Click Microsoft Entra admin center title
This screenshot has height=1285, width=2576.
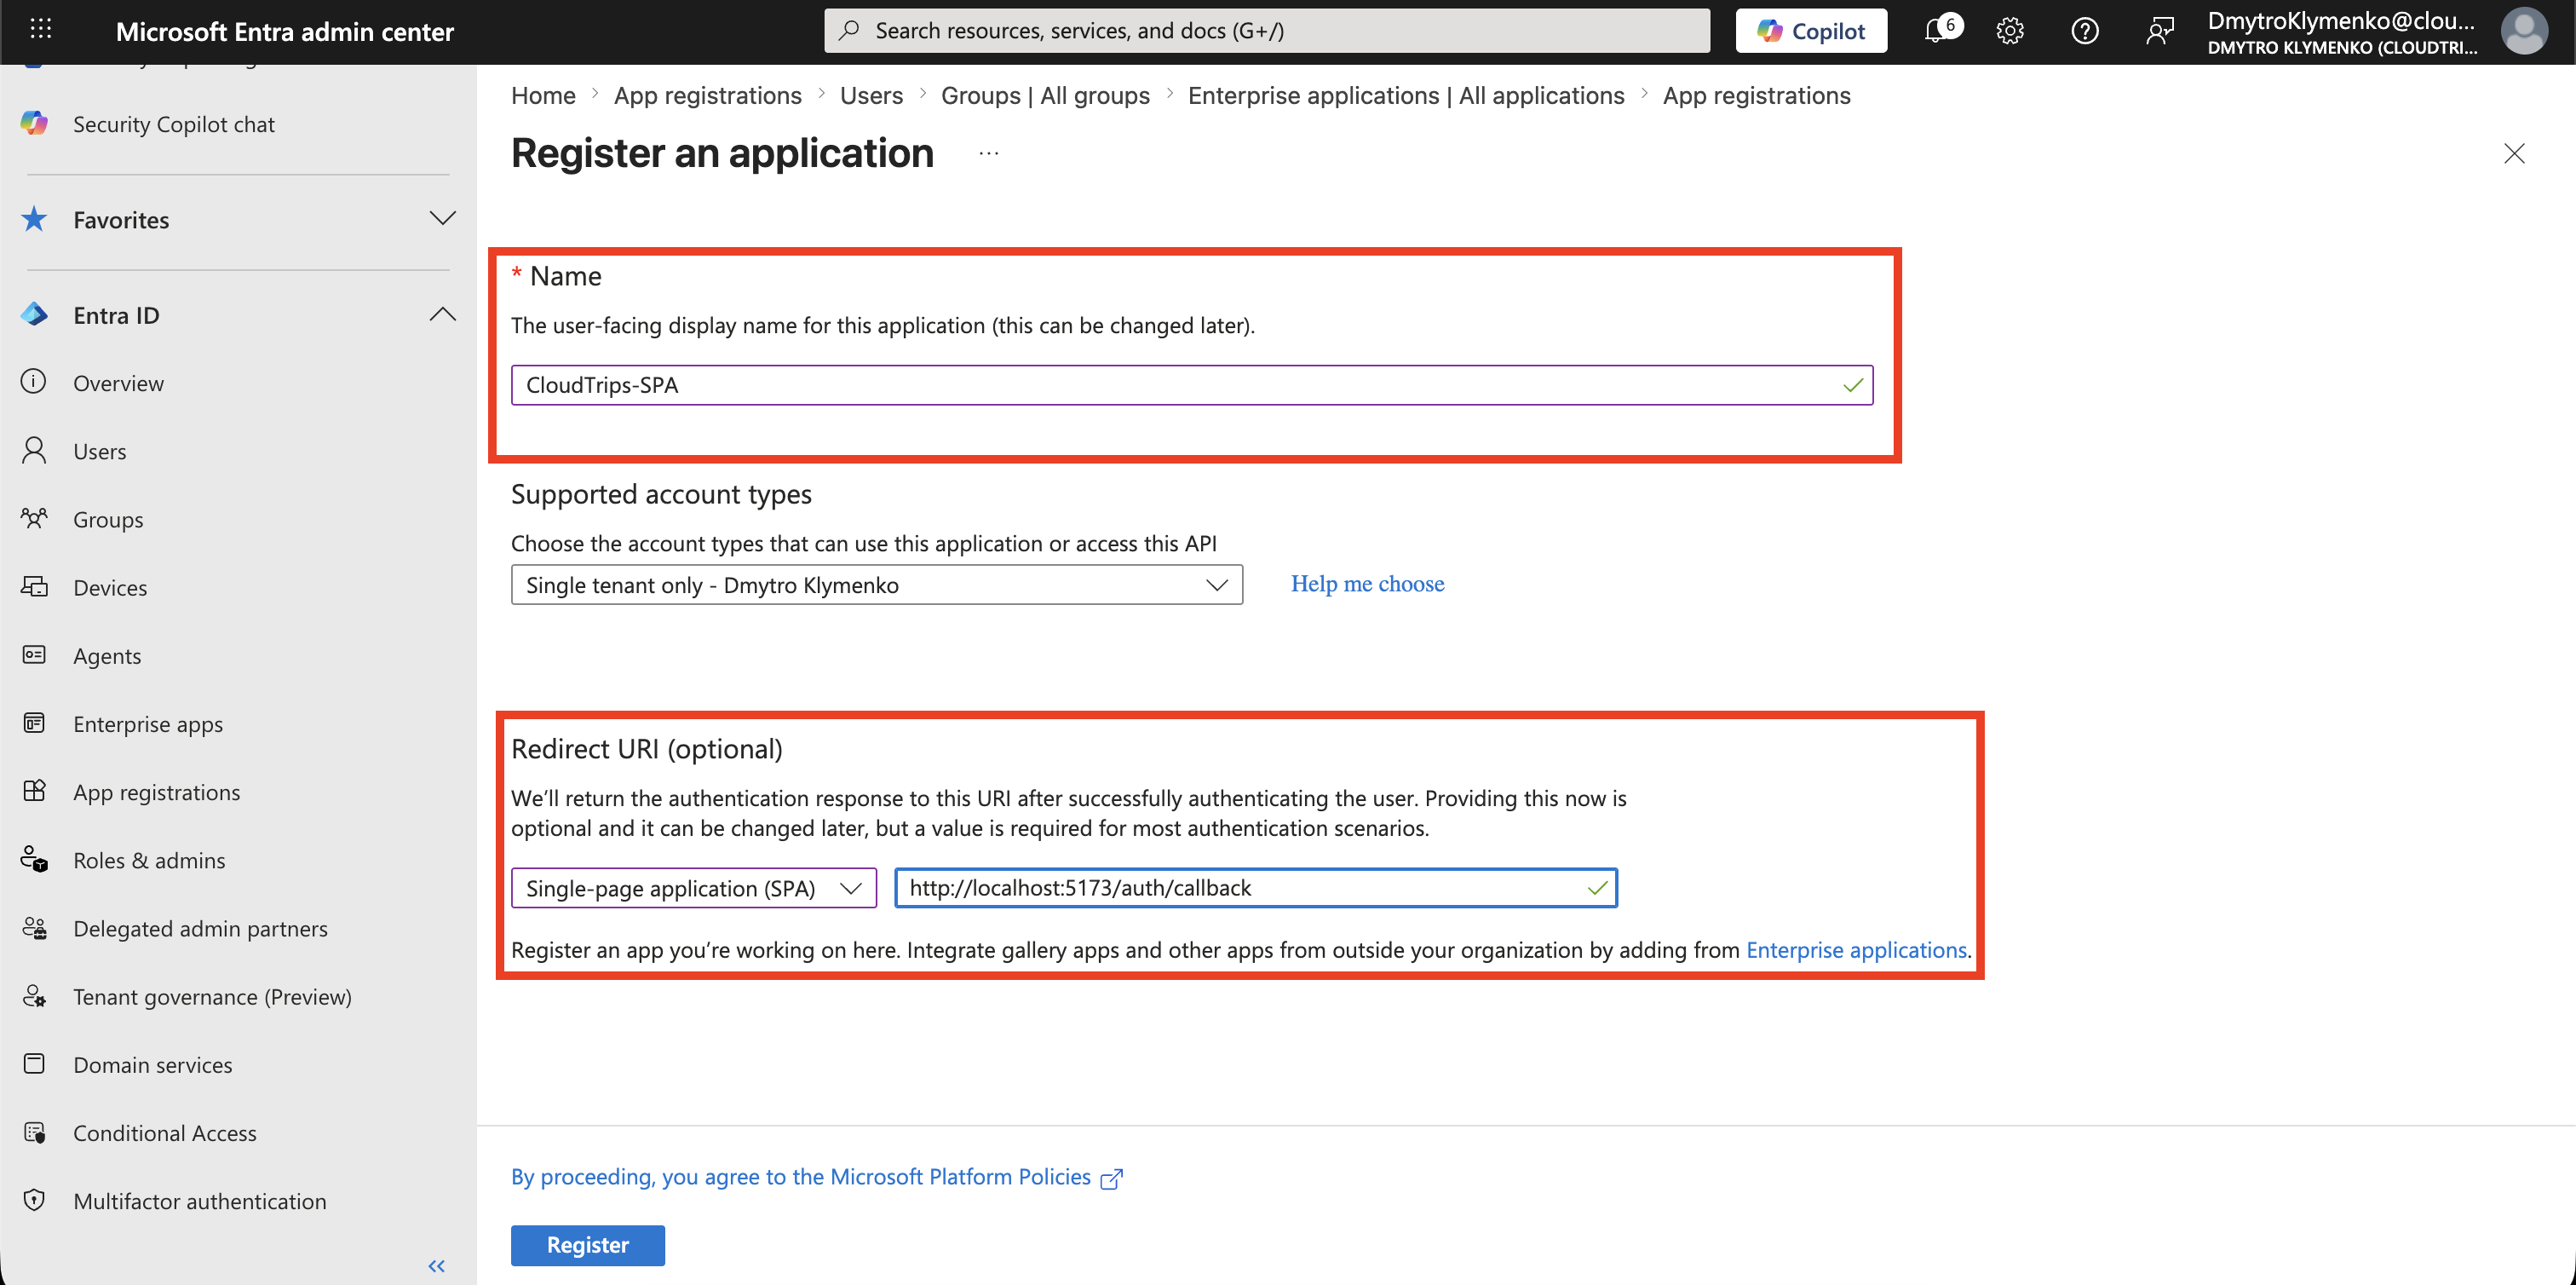[284, 31]
